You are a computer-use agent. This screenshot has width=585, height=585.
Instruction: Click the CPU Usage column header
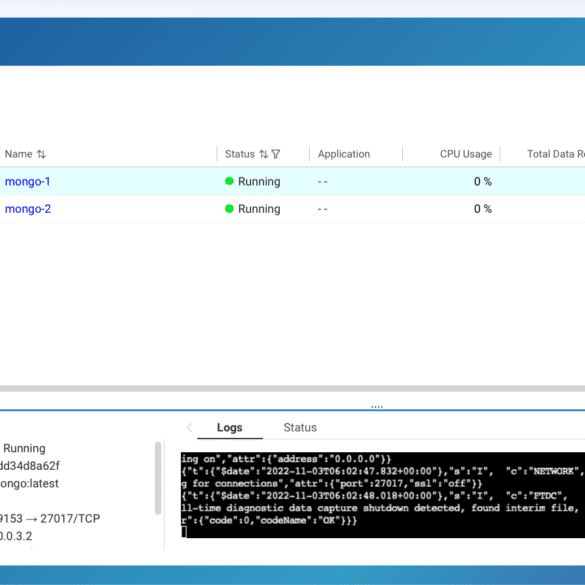pos(466,154)
